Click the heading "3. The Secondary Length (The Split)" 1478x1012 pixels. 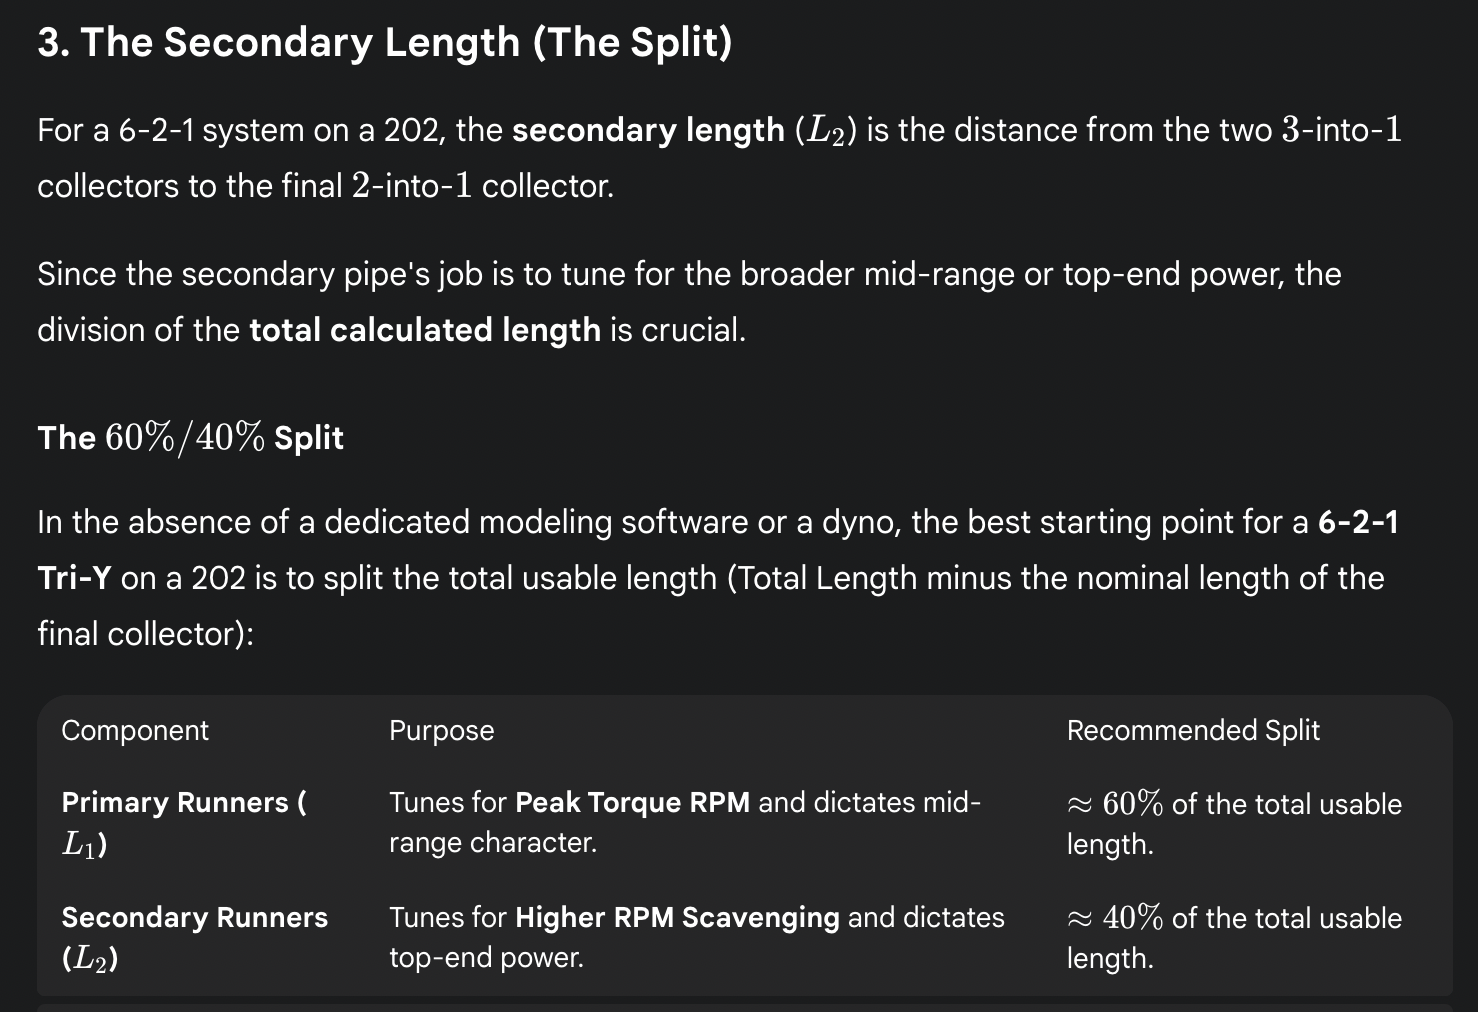pyautogui.click(x=385, y=42)
